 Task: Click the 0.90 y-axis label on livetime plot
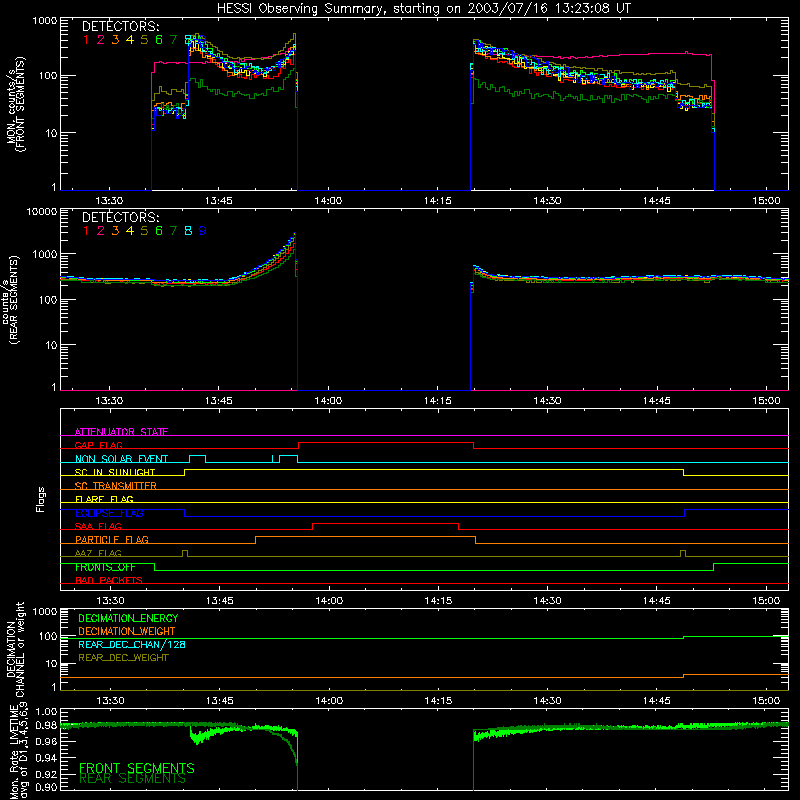[x=47, y=787]
